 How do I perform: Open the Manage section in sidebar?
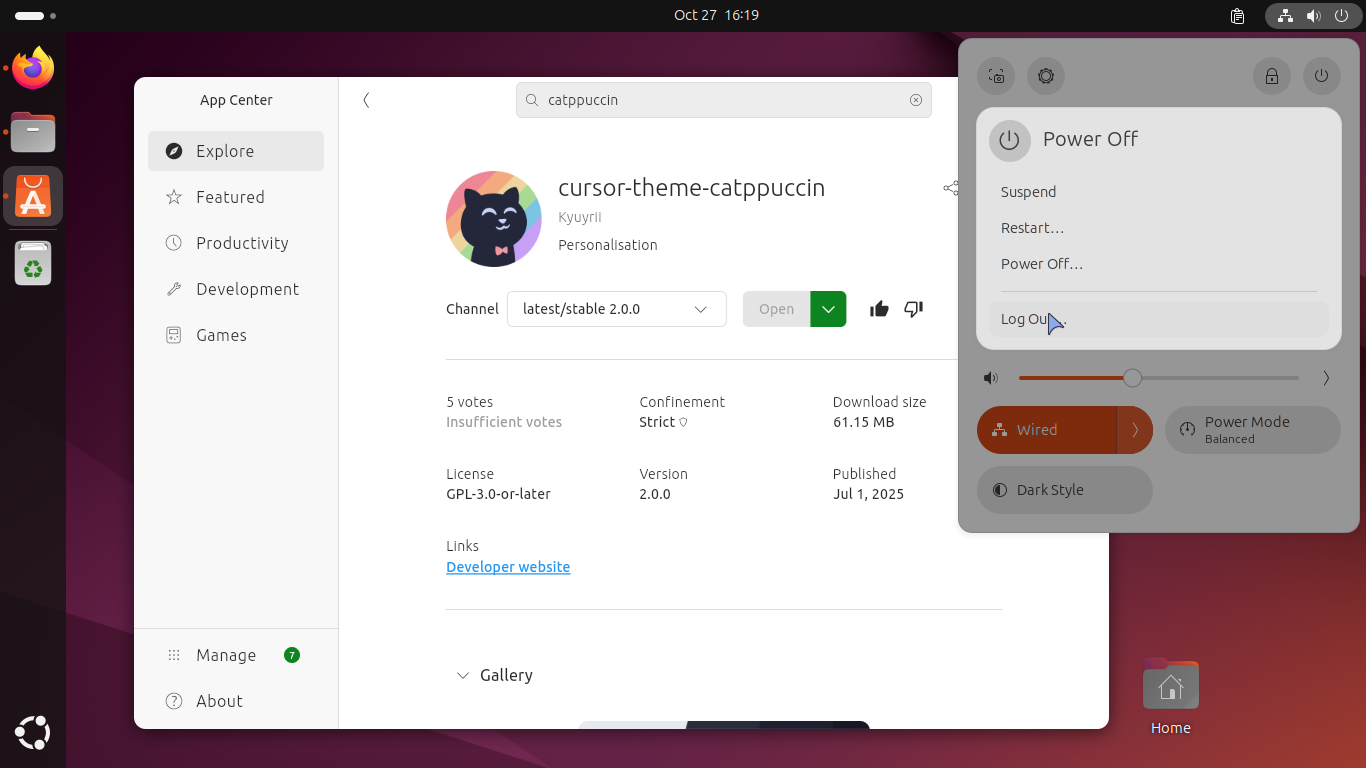pyautogui.click(x=226, y=655)
